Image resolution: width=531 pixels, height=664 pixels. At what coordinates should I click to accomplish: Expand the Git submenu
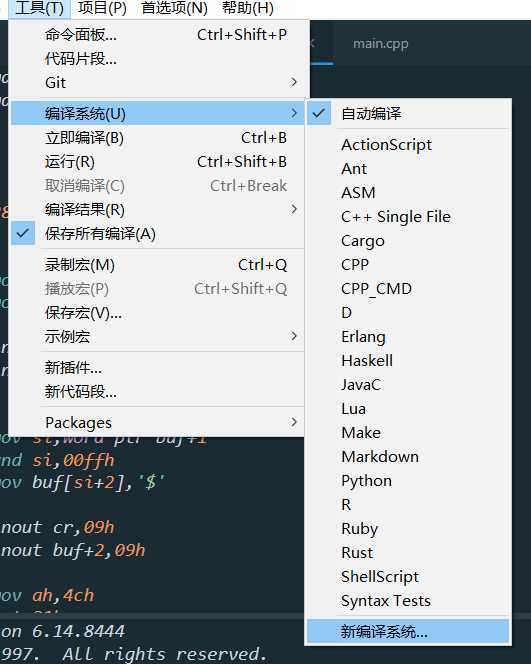[x=158, y=83]
